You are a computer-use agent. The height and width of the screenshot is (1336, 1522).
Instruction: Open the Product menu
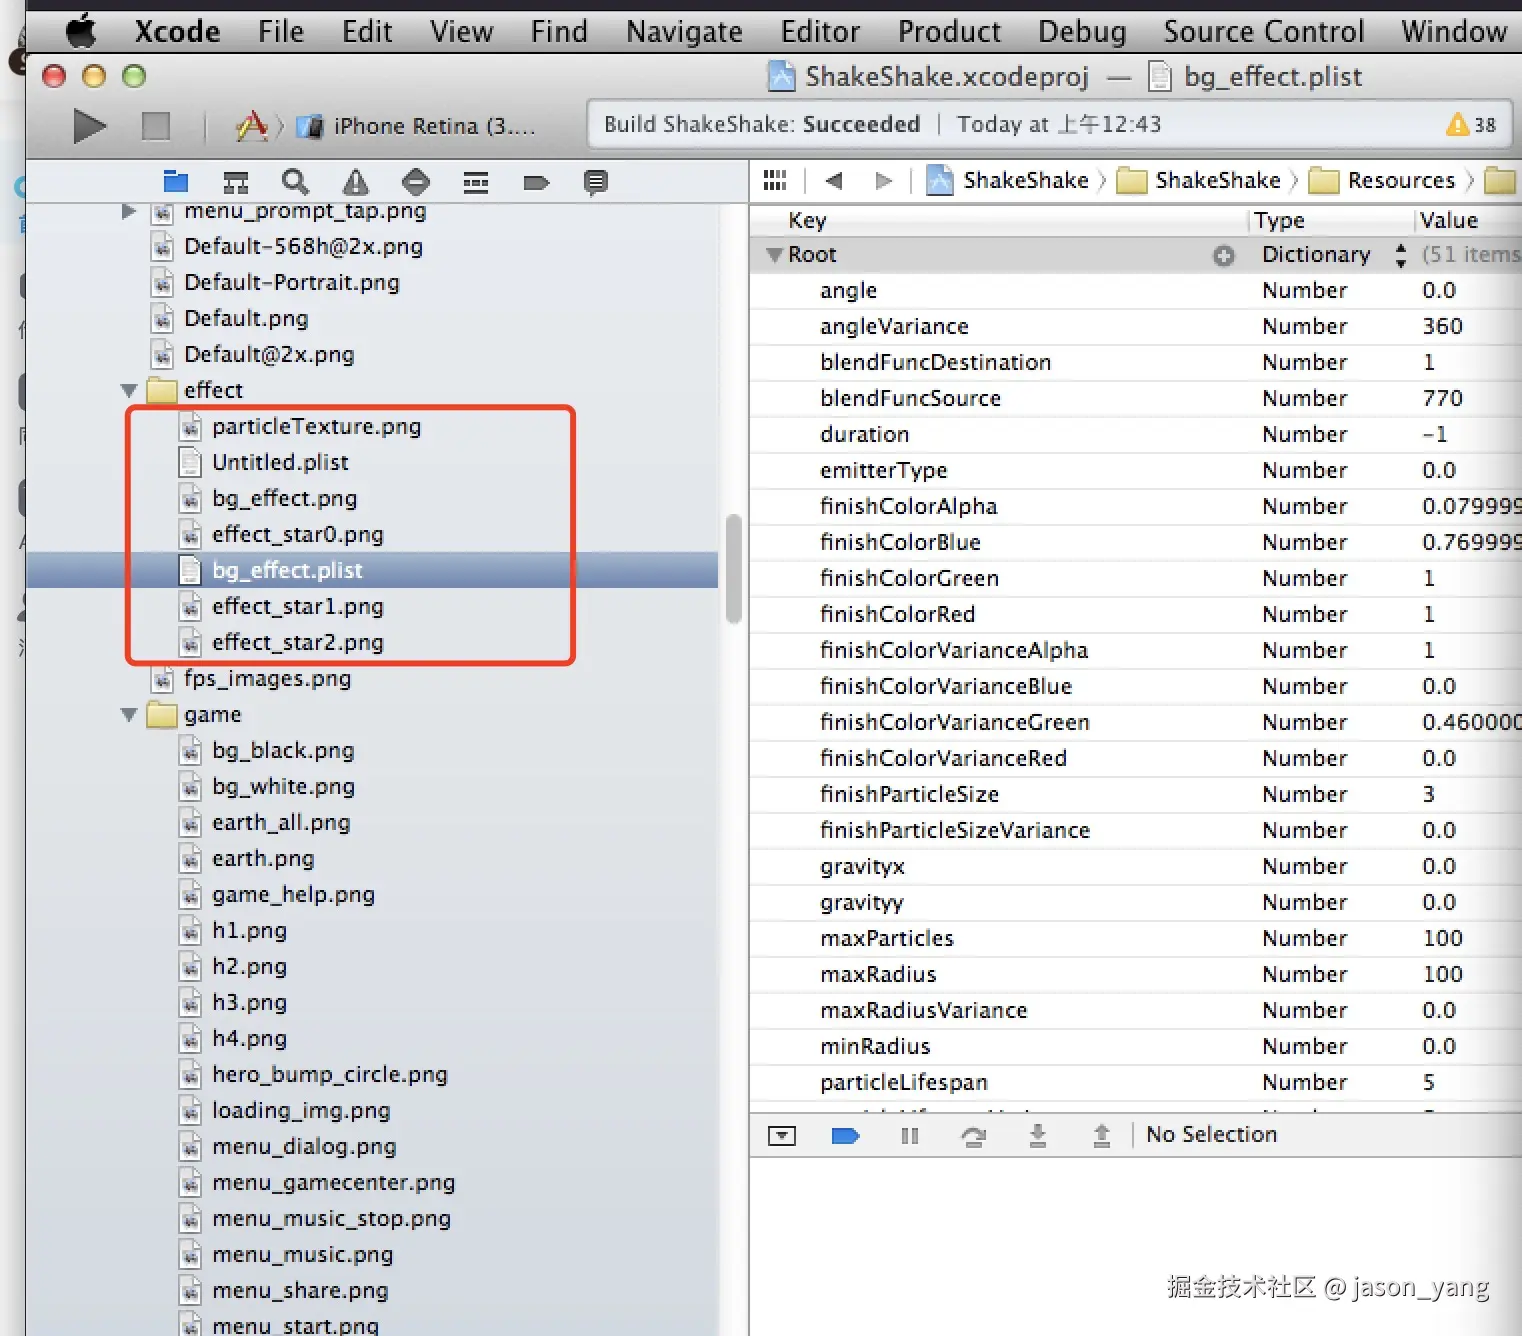click(949, 31)
